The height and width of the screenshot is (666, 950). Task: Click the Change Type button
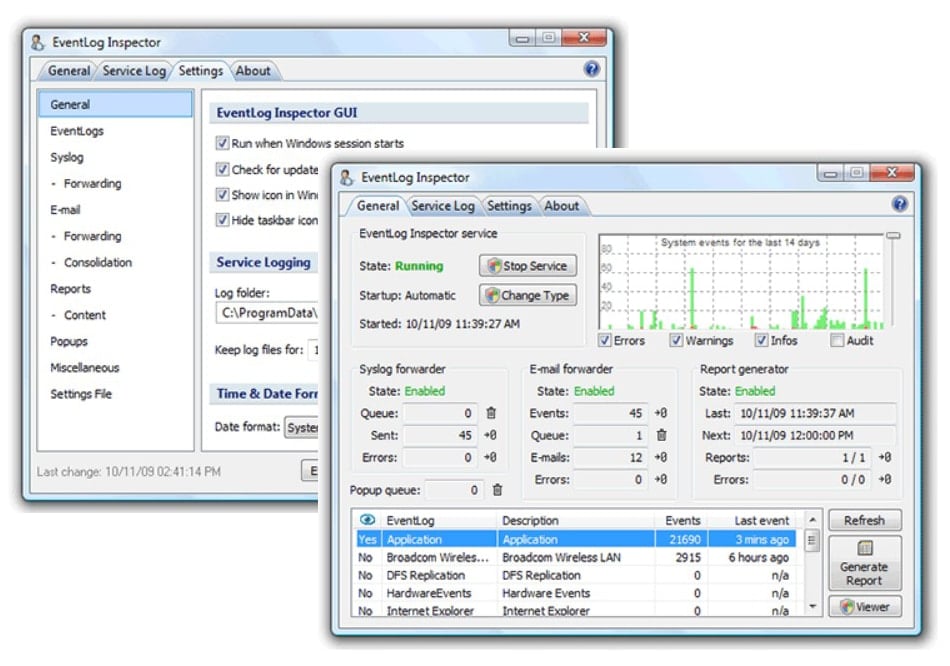(x=528, y=296)
